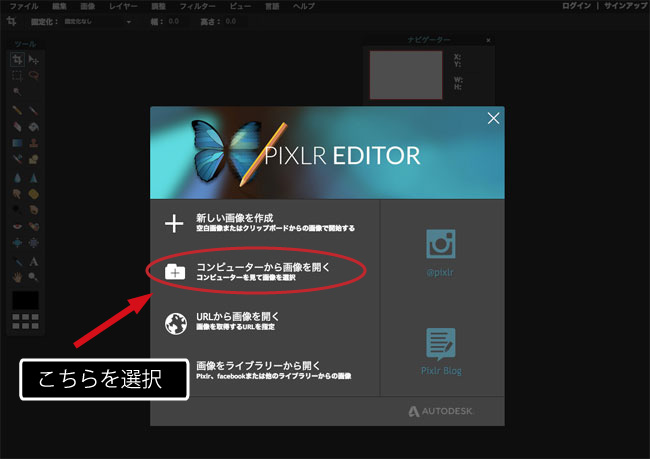Select the Sponge tool
Viewport: 650px width, 459px height.
pos(34,194)
